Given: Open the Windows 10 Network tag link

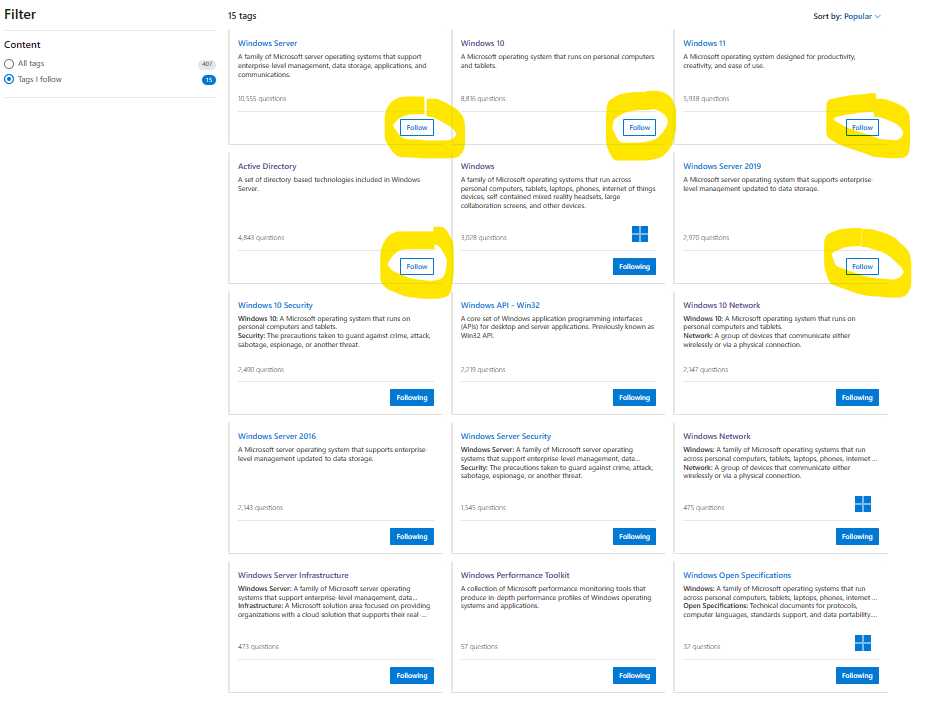Looking at the screenshot, I should [x=721, y=305].
